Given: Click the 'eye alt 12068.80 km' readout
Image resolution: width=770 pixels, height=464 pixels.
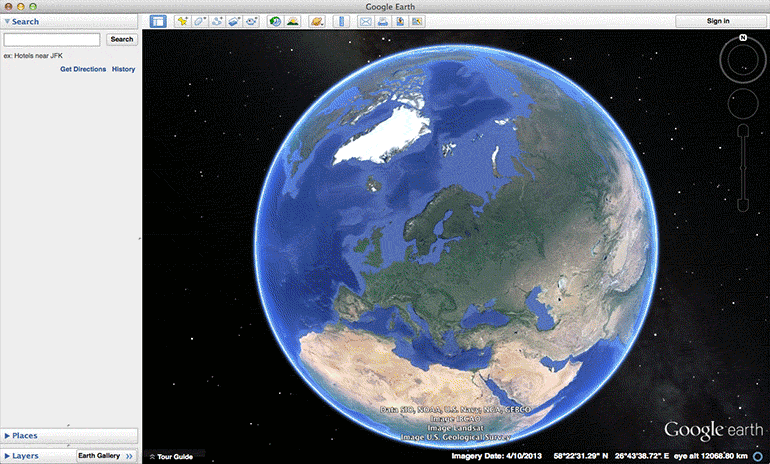Looking at the screenshot, I should click(x=710, y=457).
